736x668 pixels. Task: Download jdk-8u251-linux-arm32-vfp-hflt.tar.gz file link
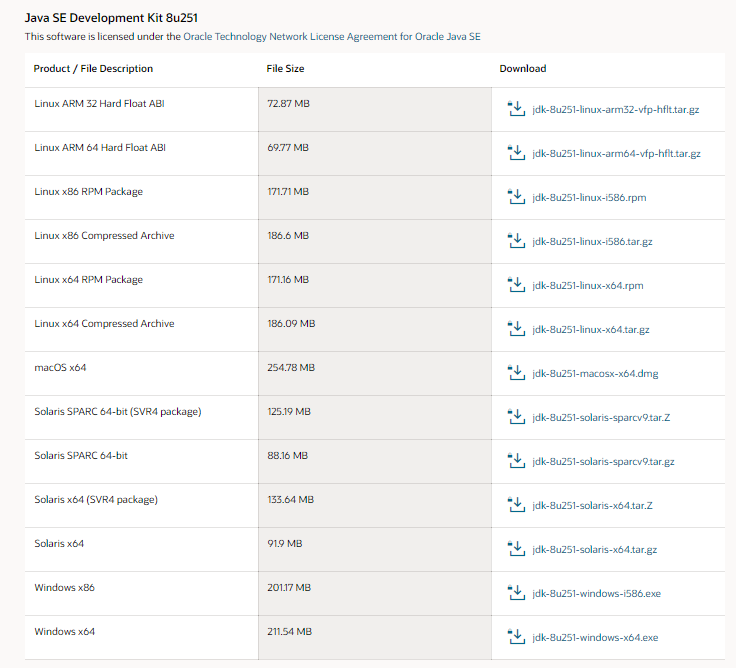(615, 110)
